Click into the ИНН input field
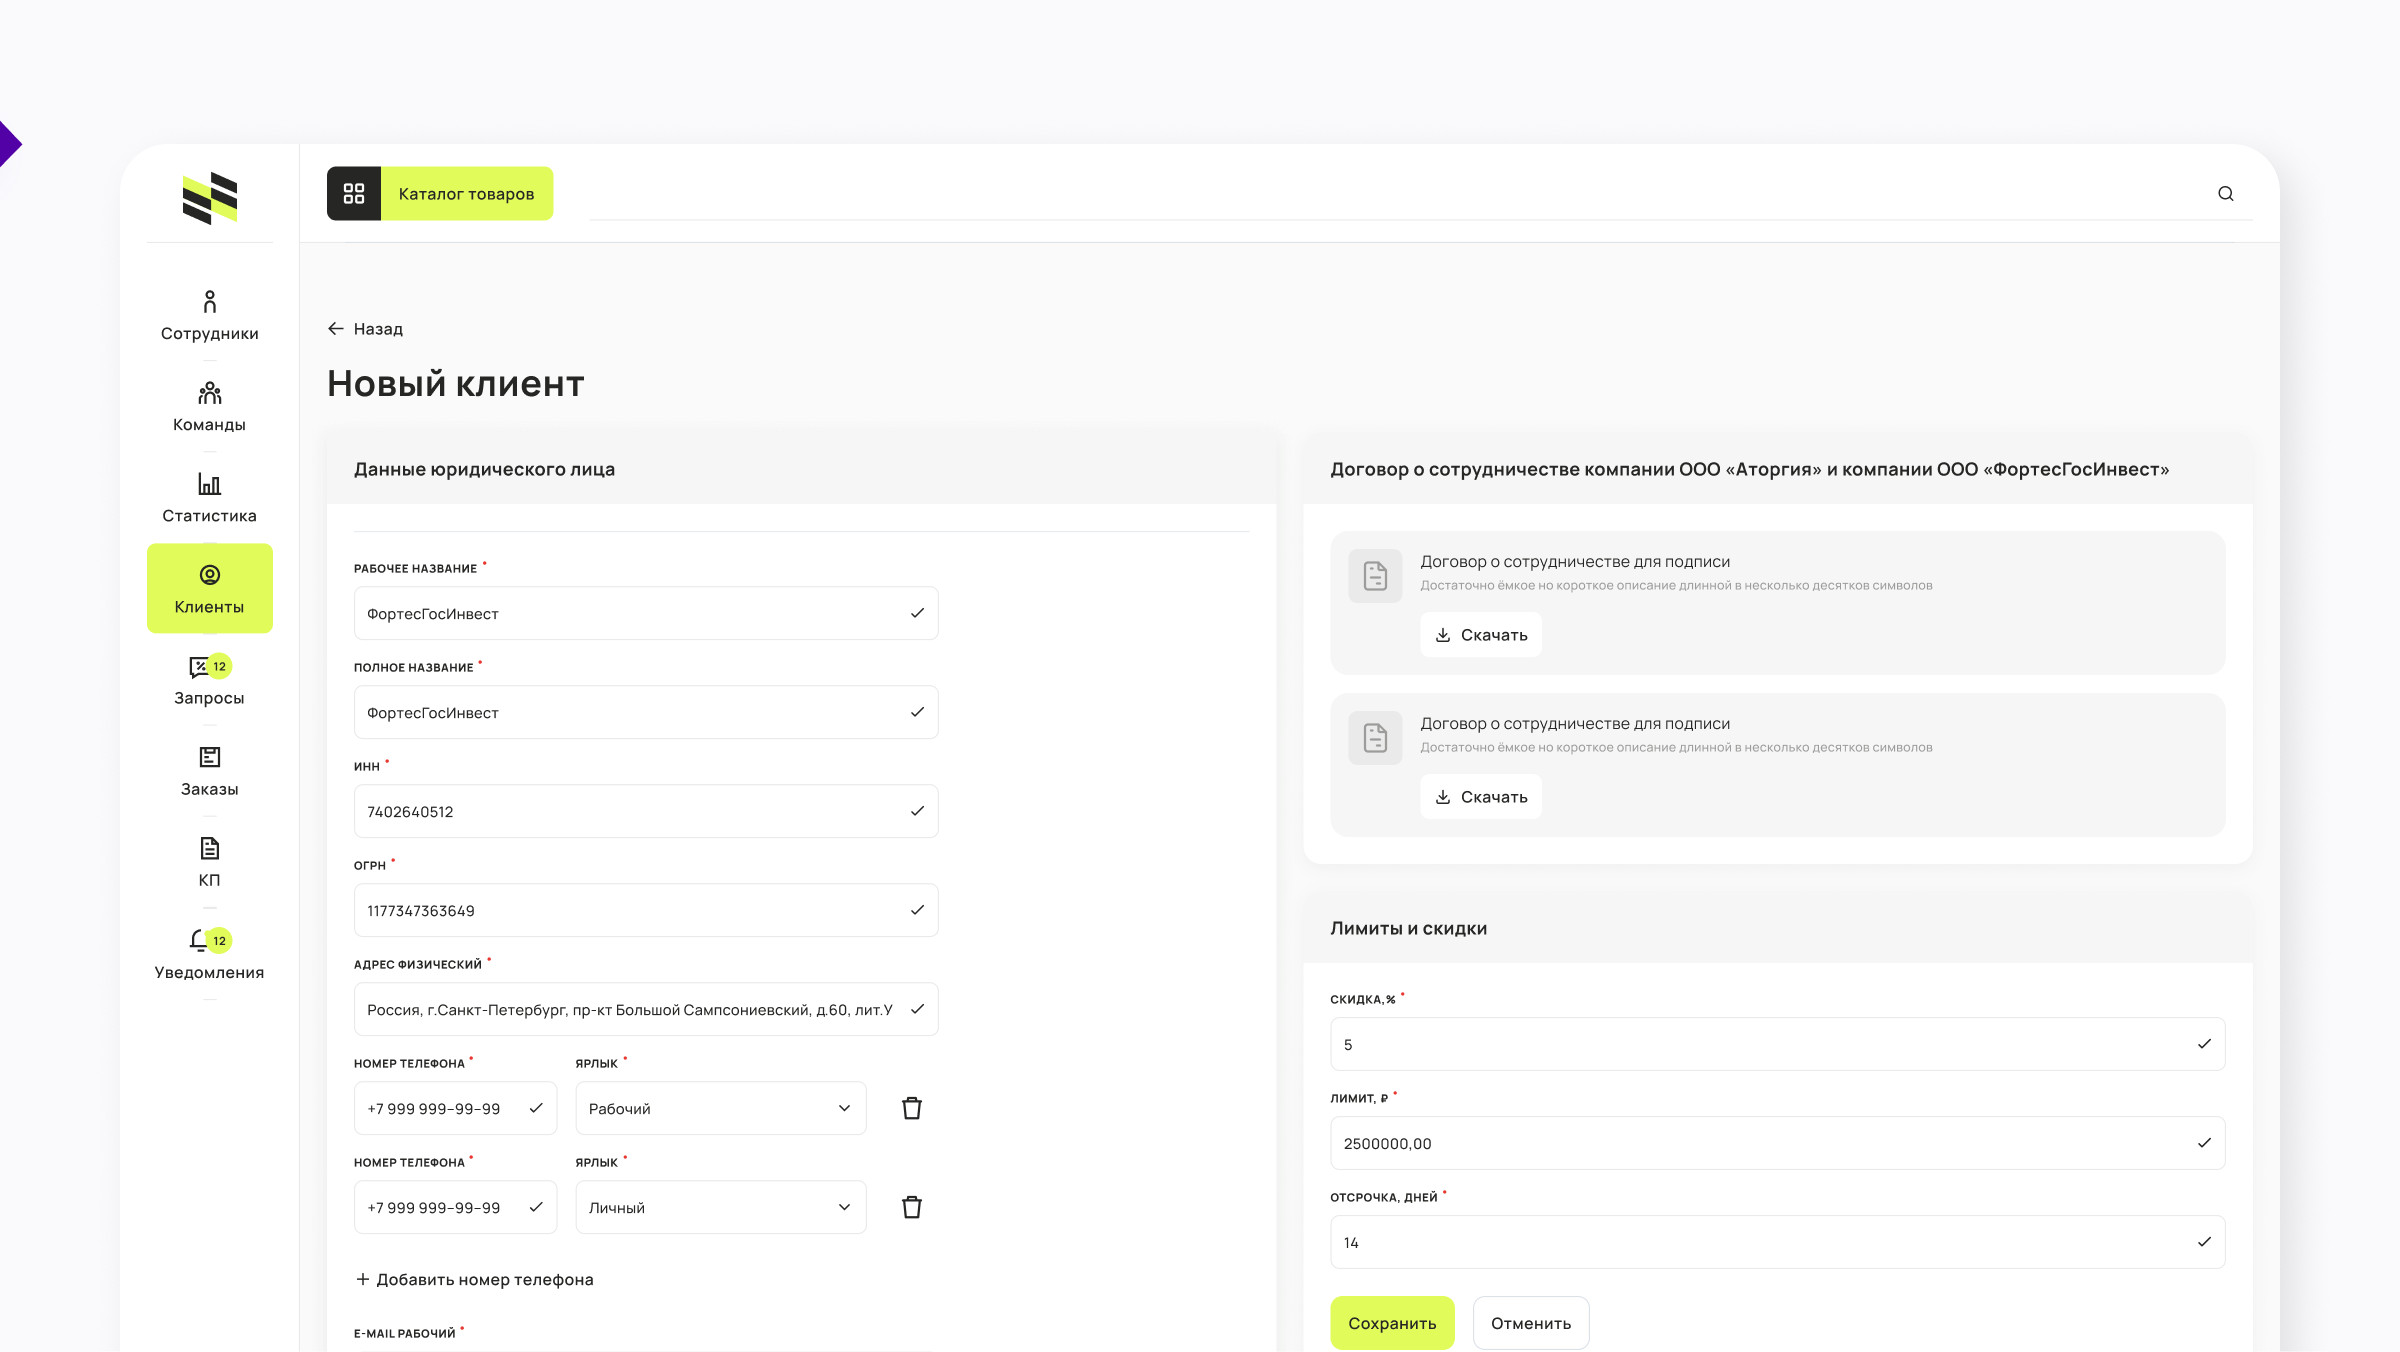Screen dimensions: 2400x1352 [x=630, y=812]
